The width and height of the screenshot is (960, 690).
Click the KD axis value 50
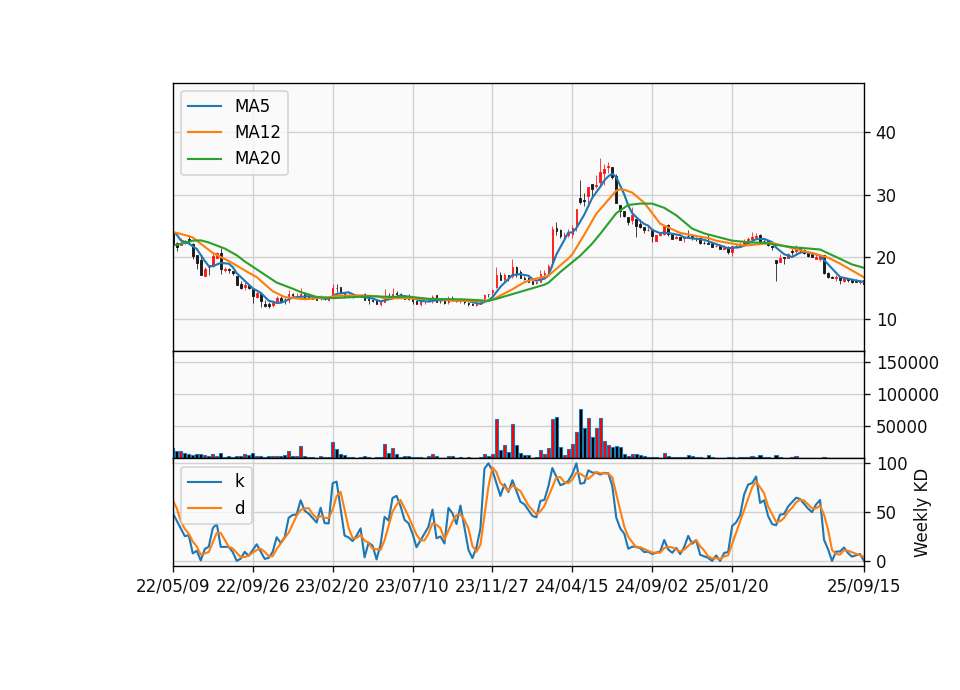coord(887,512)
